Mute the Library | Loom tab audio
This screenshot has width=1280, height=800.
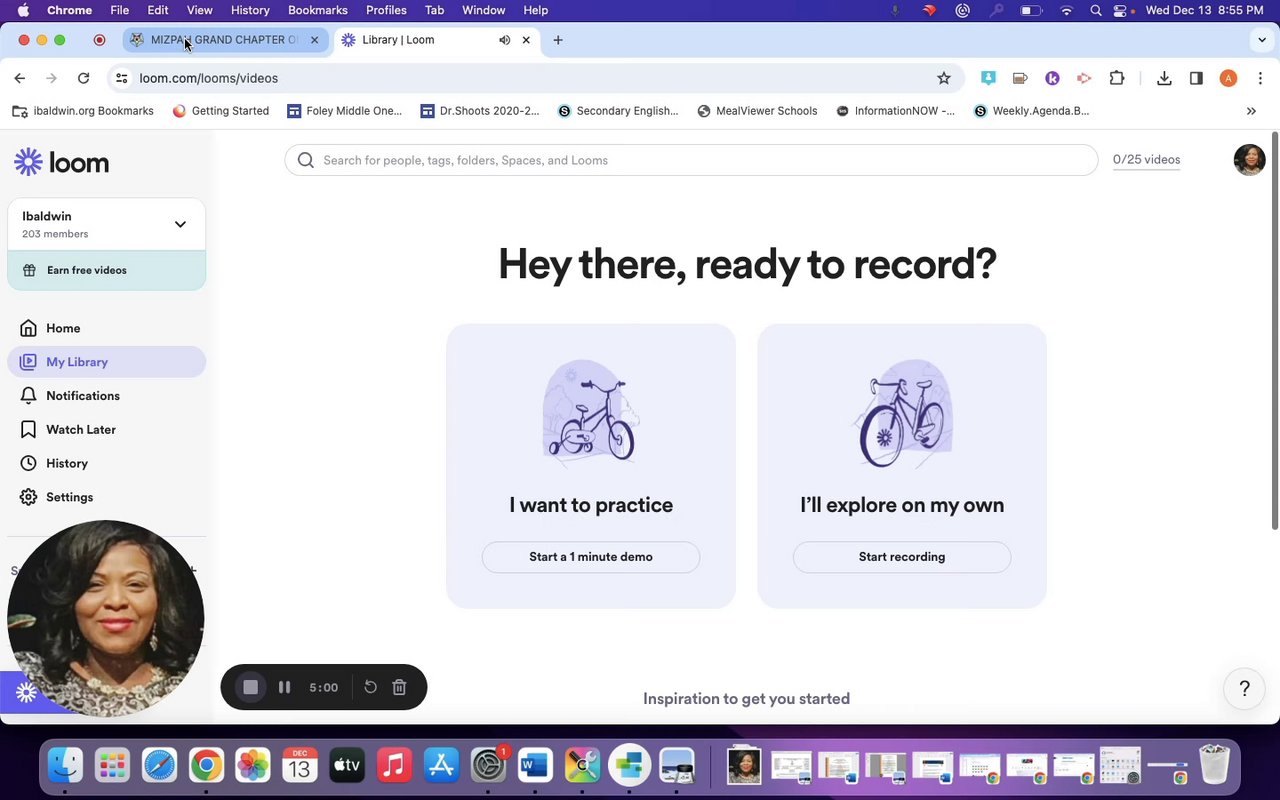point(504,40)
